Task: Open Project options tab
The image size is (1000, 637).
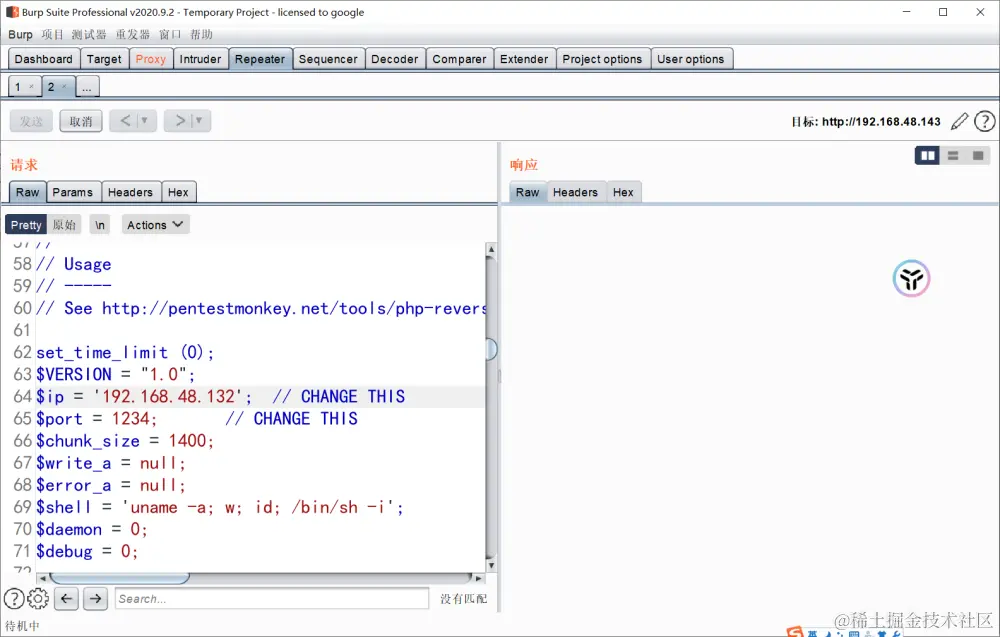Action: (x=603, y=59)
